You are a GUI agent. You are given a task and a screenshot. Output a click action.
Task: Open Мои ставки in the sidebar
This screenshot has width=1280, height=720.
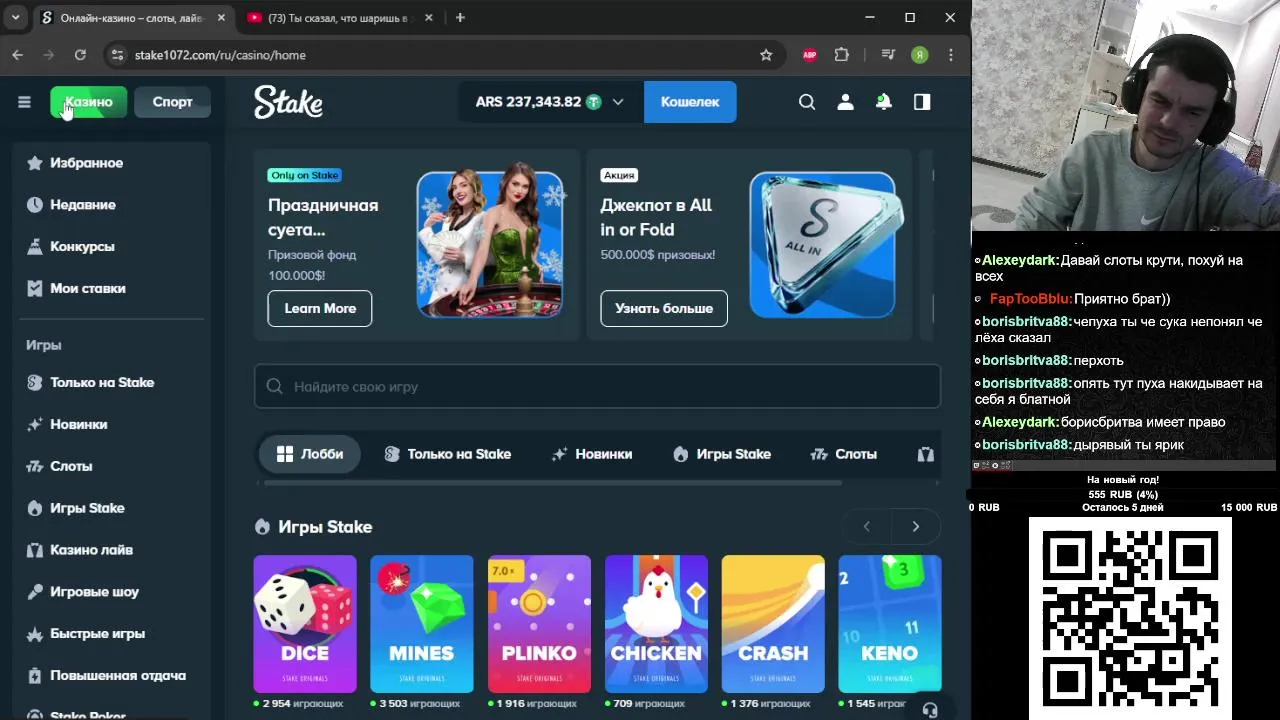click(112, 289)
